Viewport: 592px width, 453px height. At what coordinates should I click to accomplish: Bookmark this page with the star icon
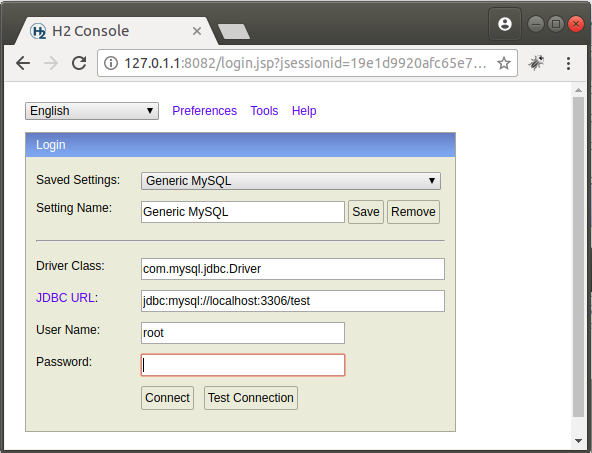504,63
